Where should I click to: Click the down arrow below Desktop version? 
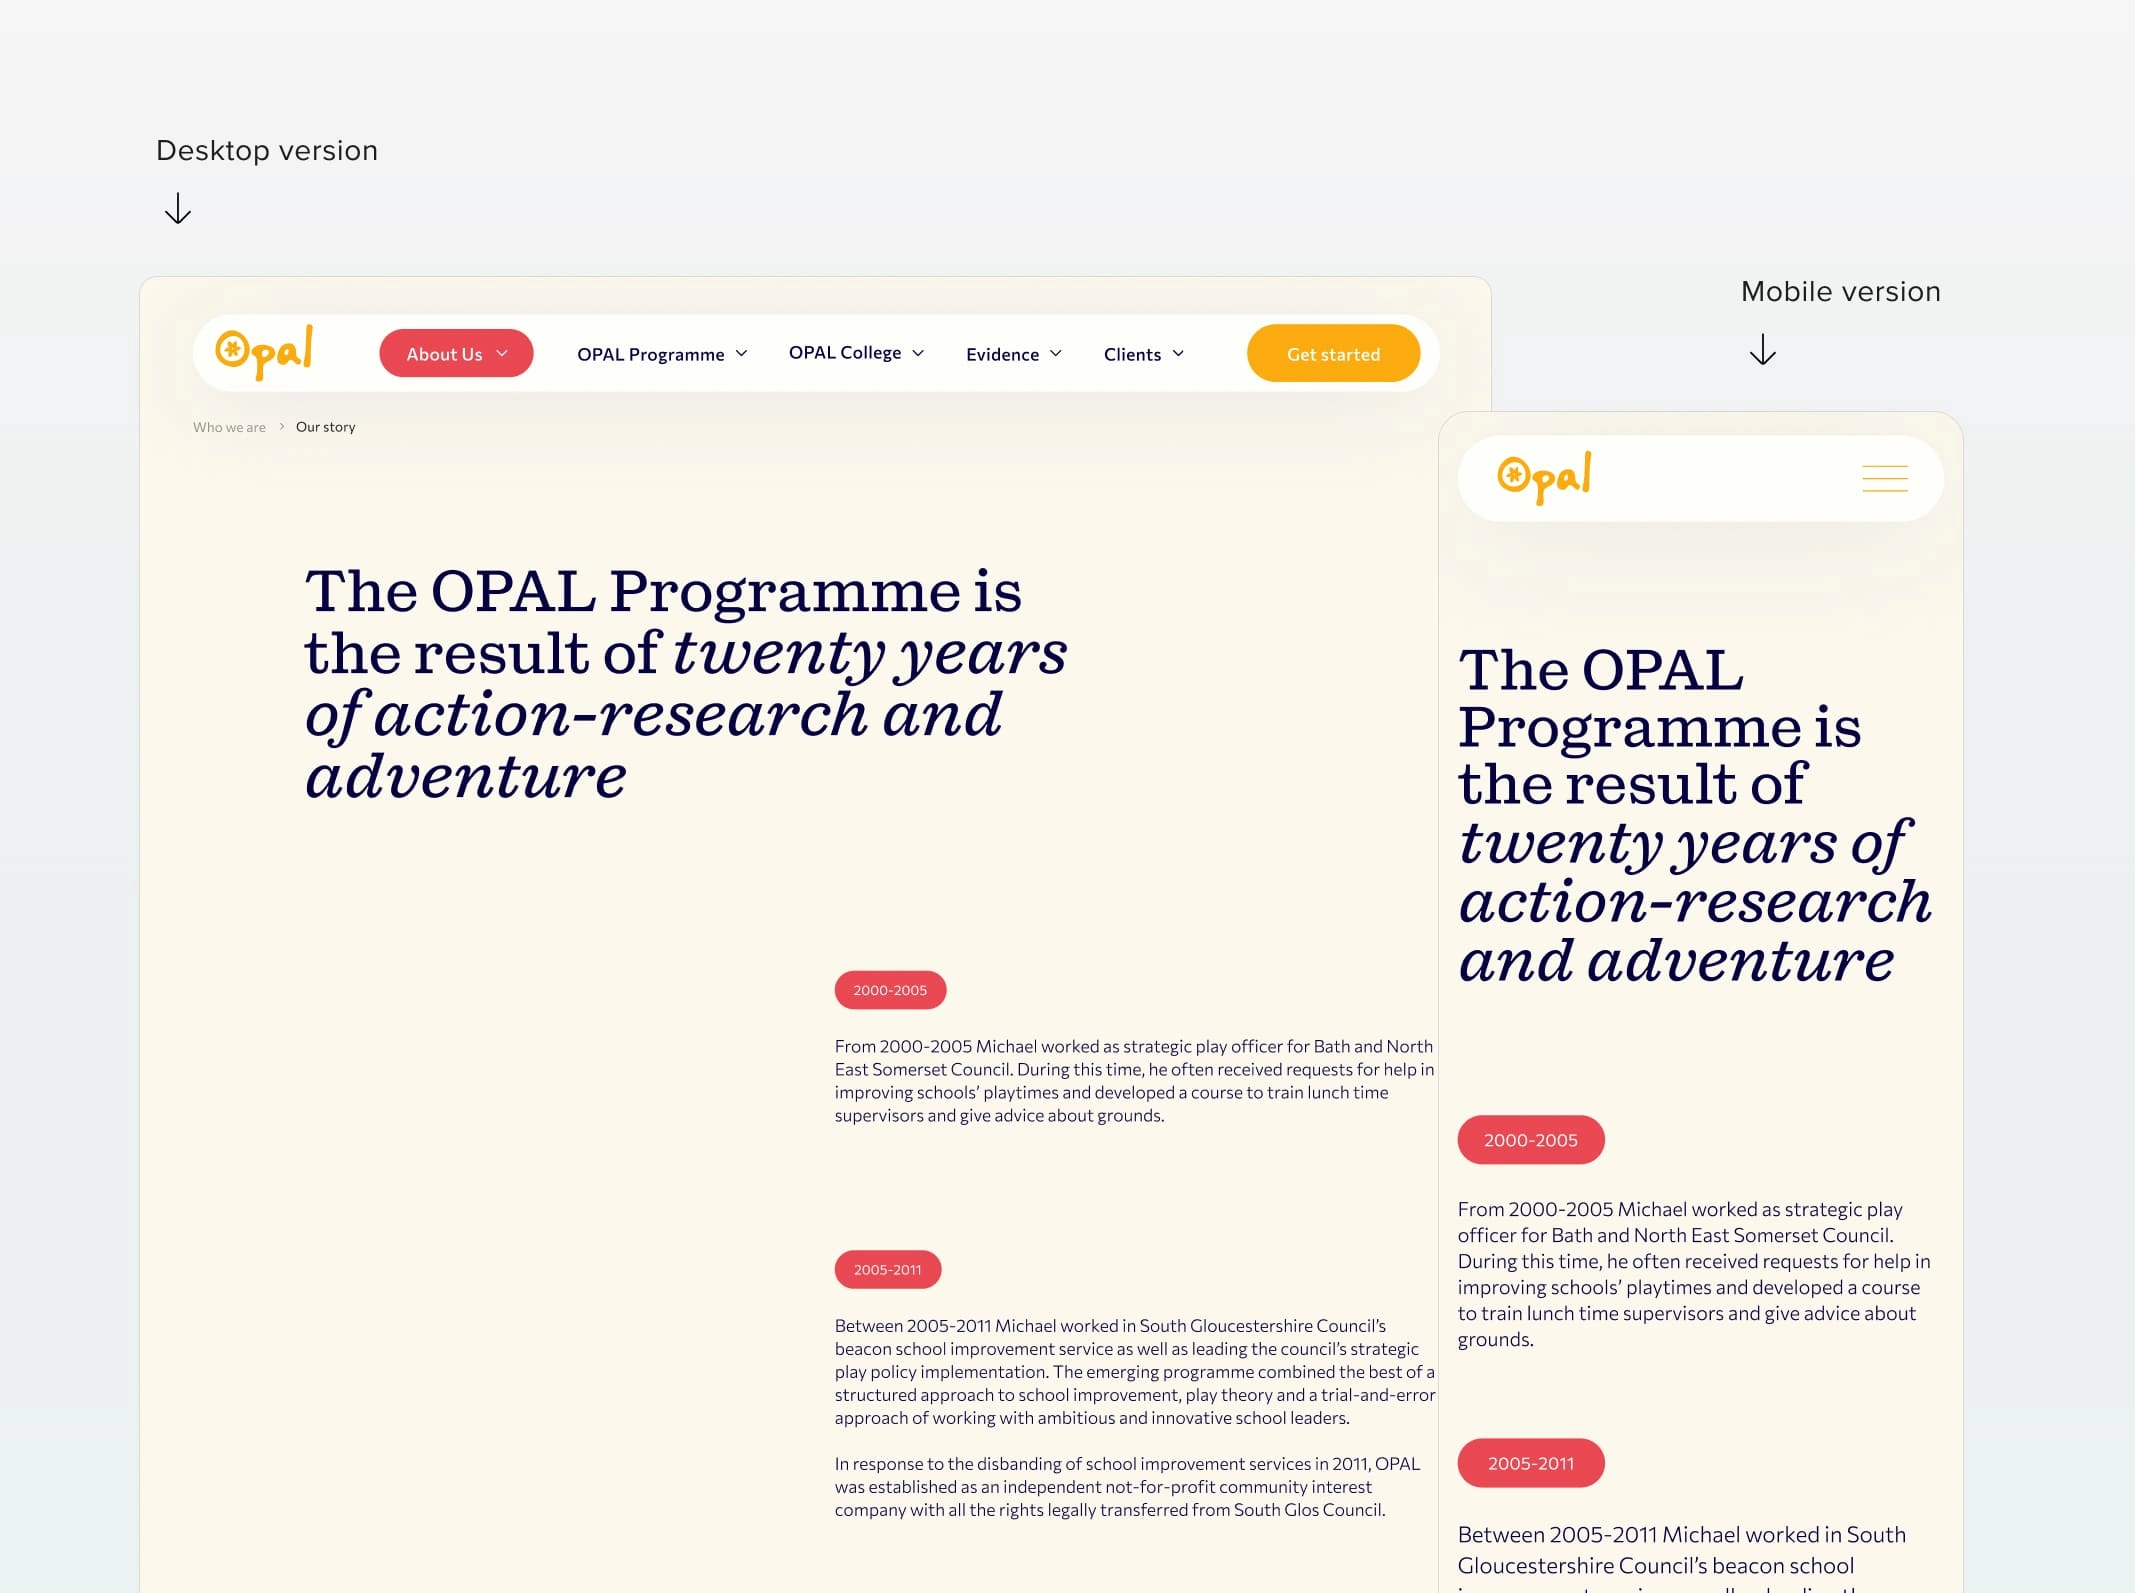click(x=177, y=206)
